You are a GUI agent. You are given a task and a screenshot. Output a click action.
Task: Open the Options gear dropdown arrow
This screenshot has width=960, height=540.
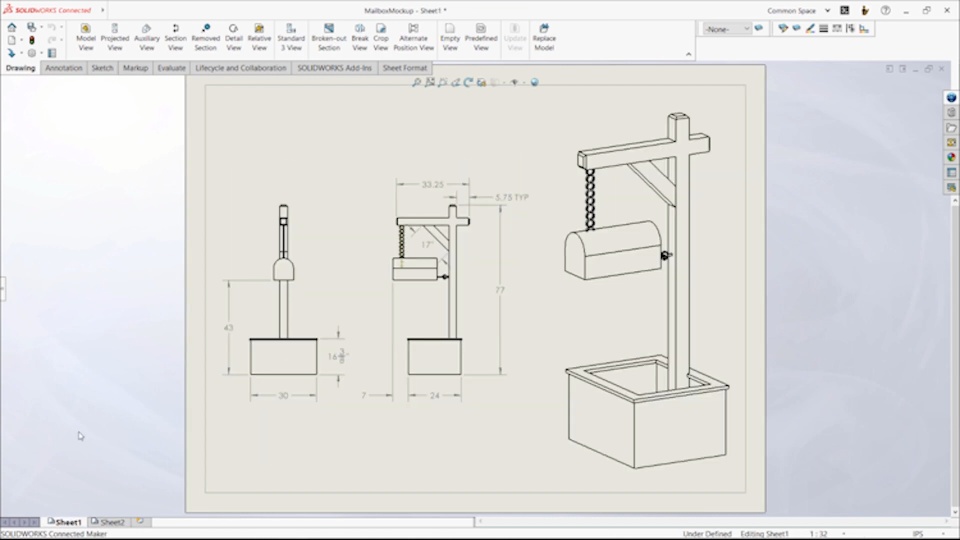pos(41,53)
